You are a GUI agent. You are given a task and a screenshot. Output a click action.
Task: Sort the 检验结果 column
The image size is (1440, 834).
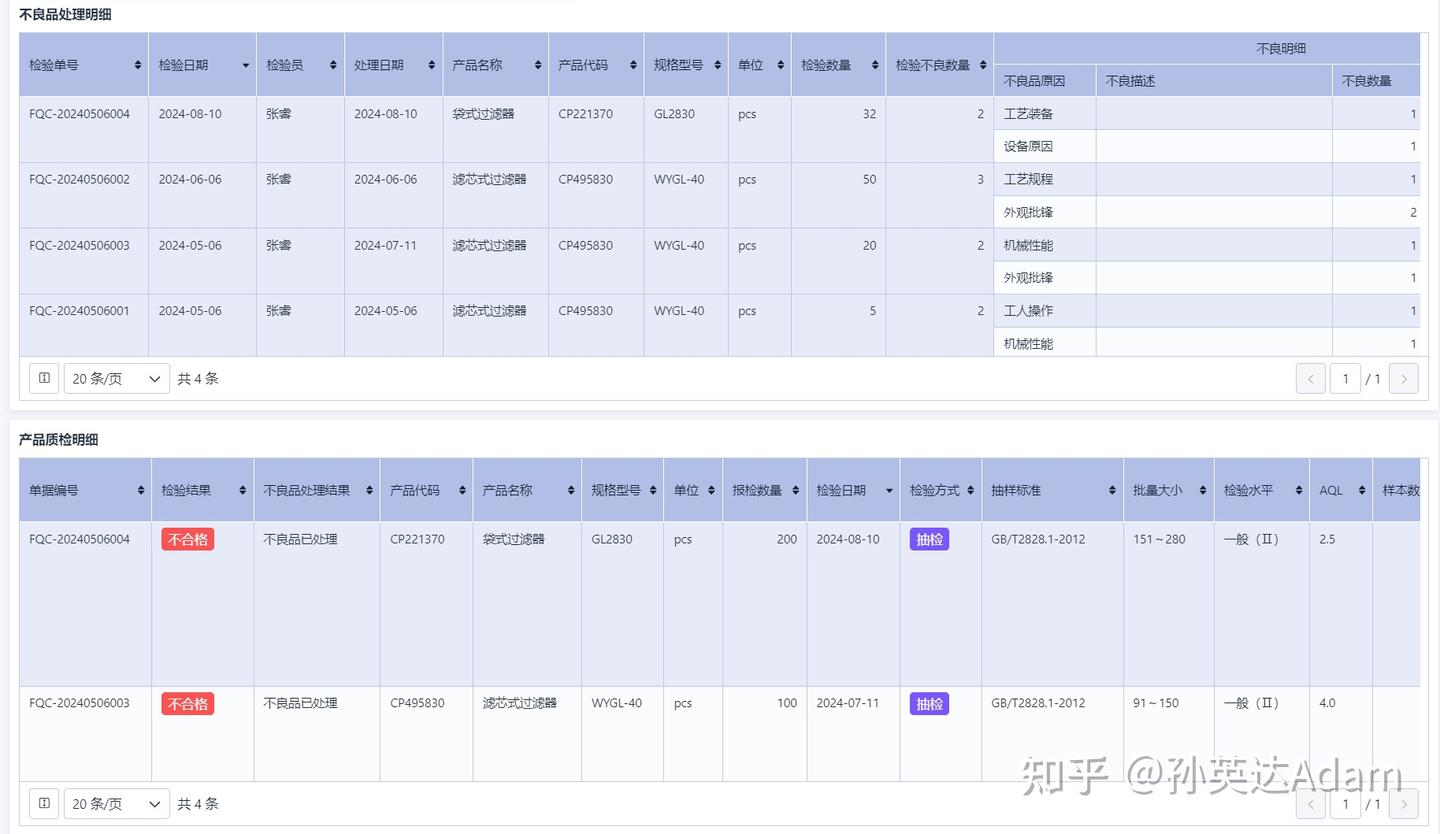tap(244, 490)
